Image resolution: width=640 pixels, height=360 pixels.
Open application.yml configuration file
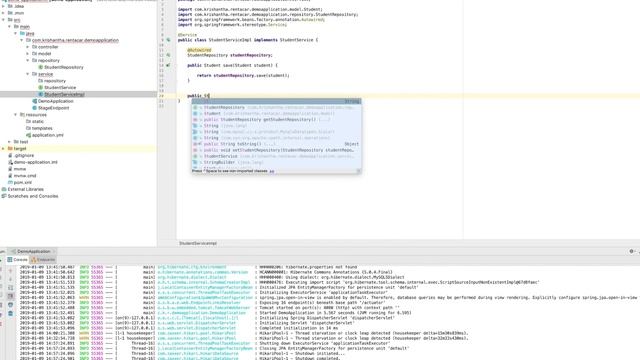48,135
